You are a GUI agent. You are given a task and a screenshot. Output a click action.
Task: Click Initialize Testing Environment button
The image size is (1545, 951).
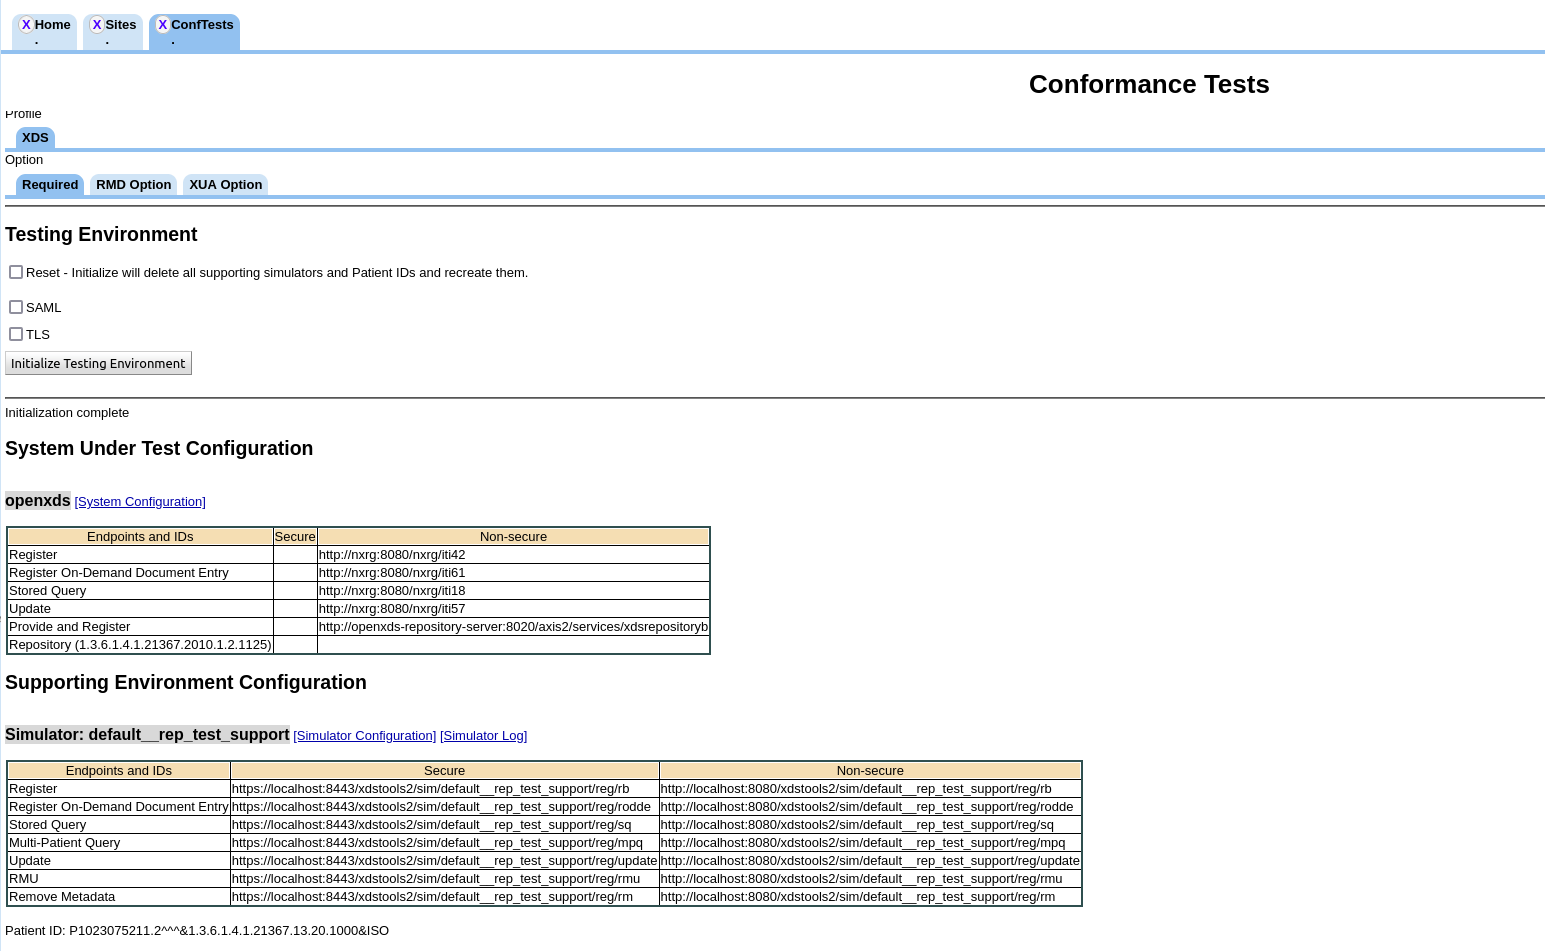click(x=98, y=363)
